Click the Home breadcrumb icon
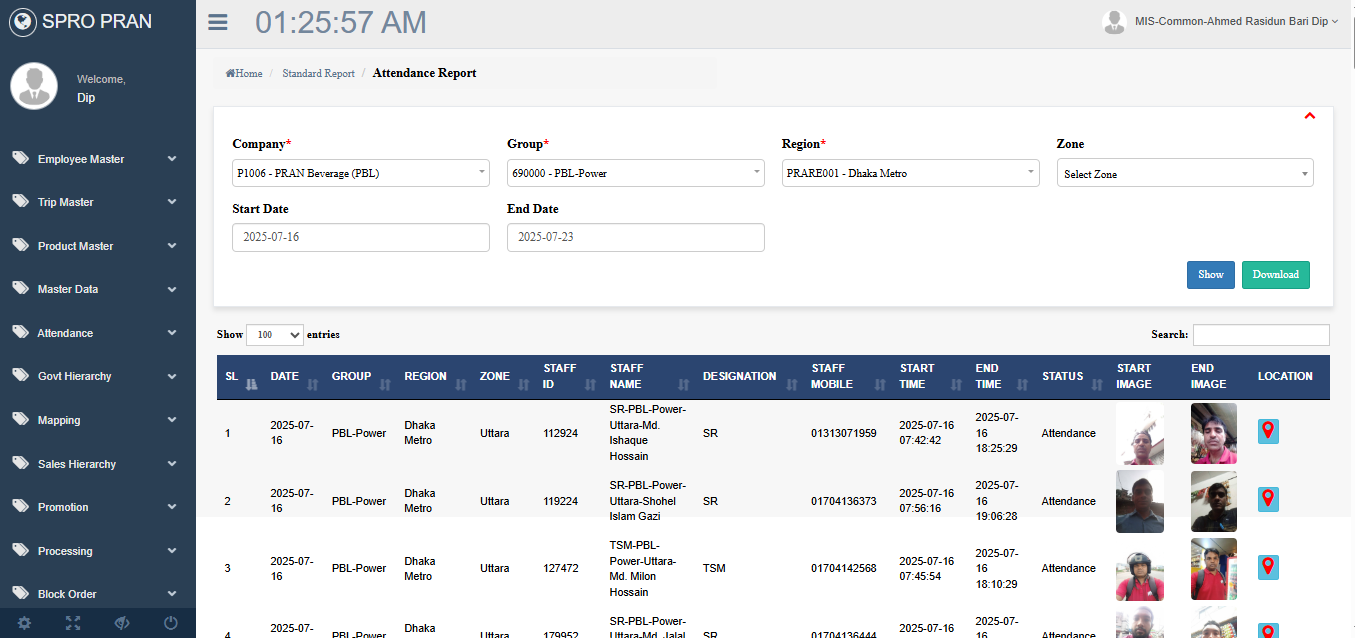 point(231,73)
